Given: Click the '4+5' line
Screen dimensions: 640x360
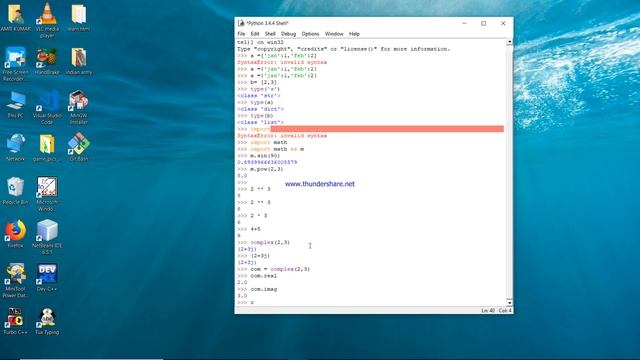Looking at the screenshot, I should coord(249,229).
